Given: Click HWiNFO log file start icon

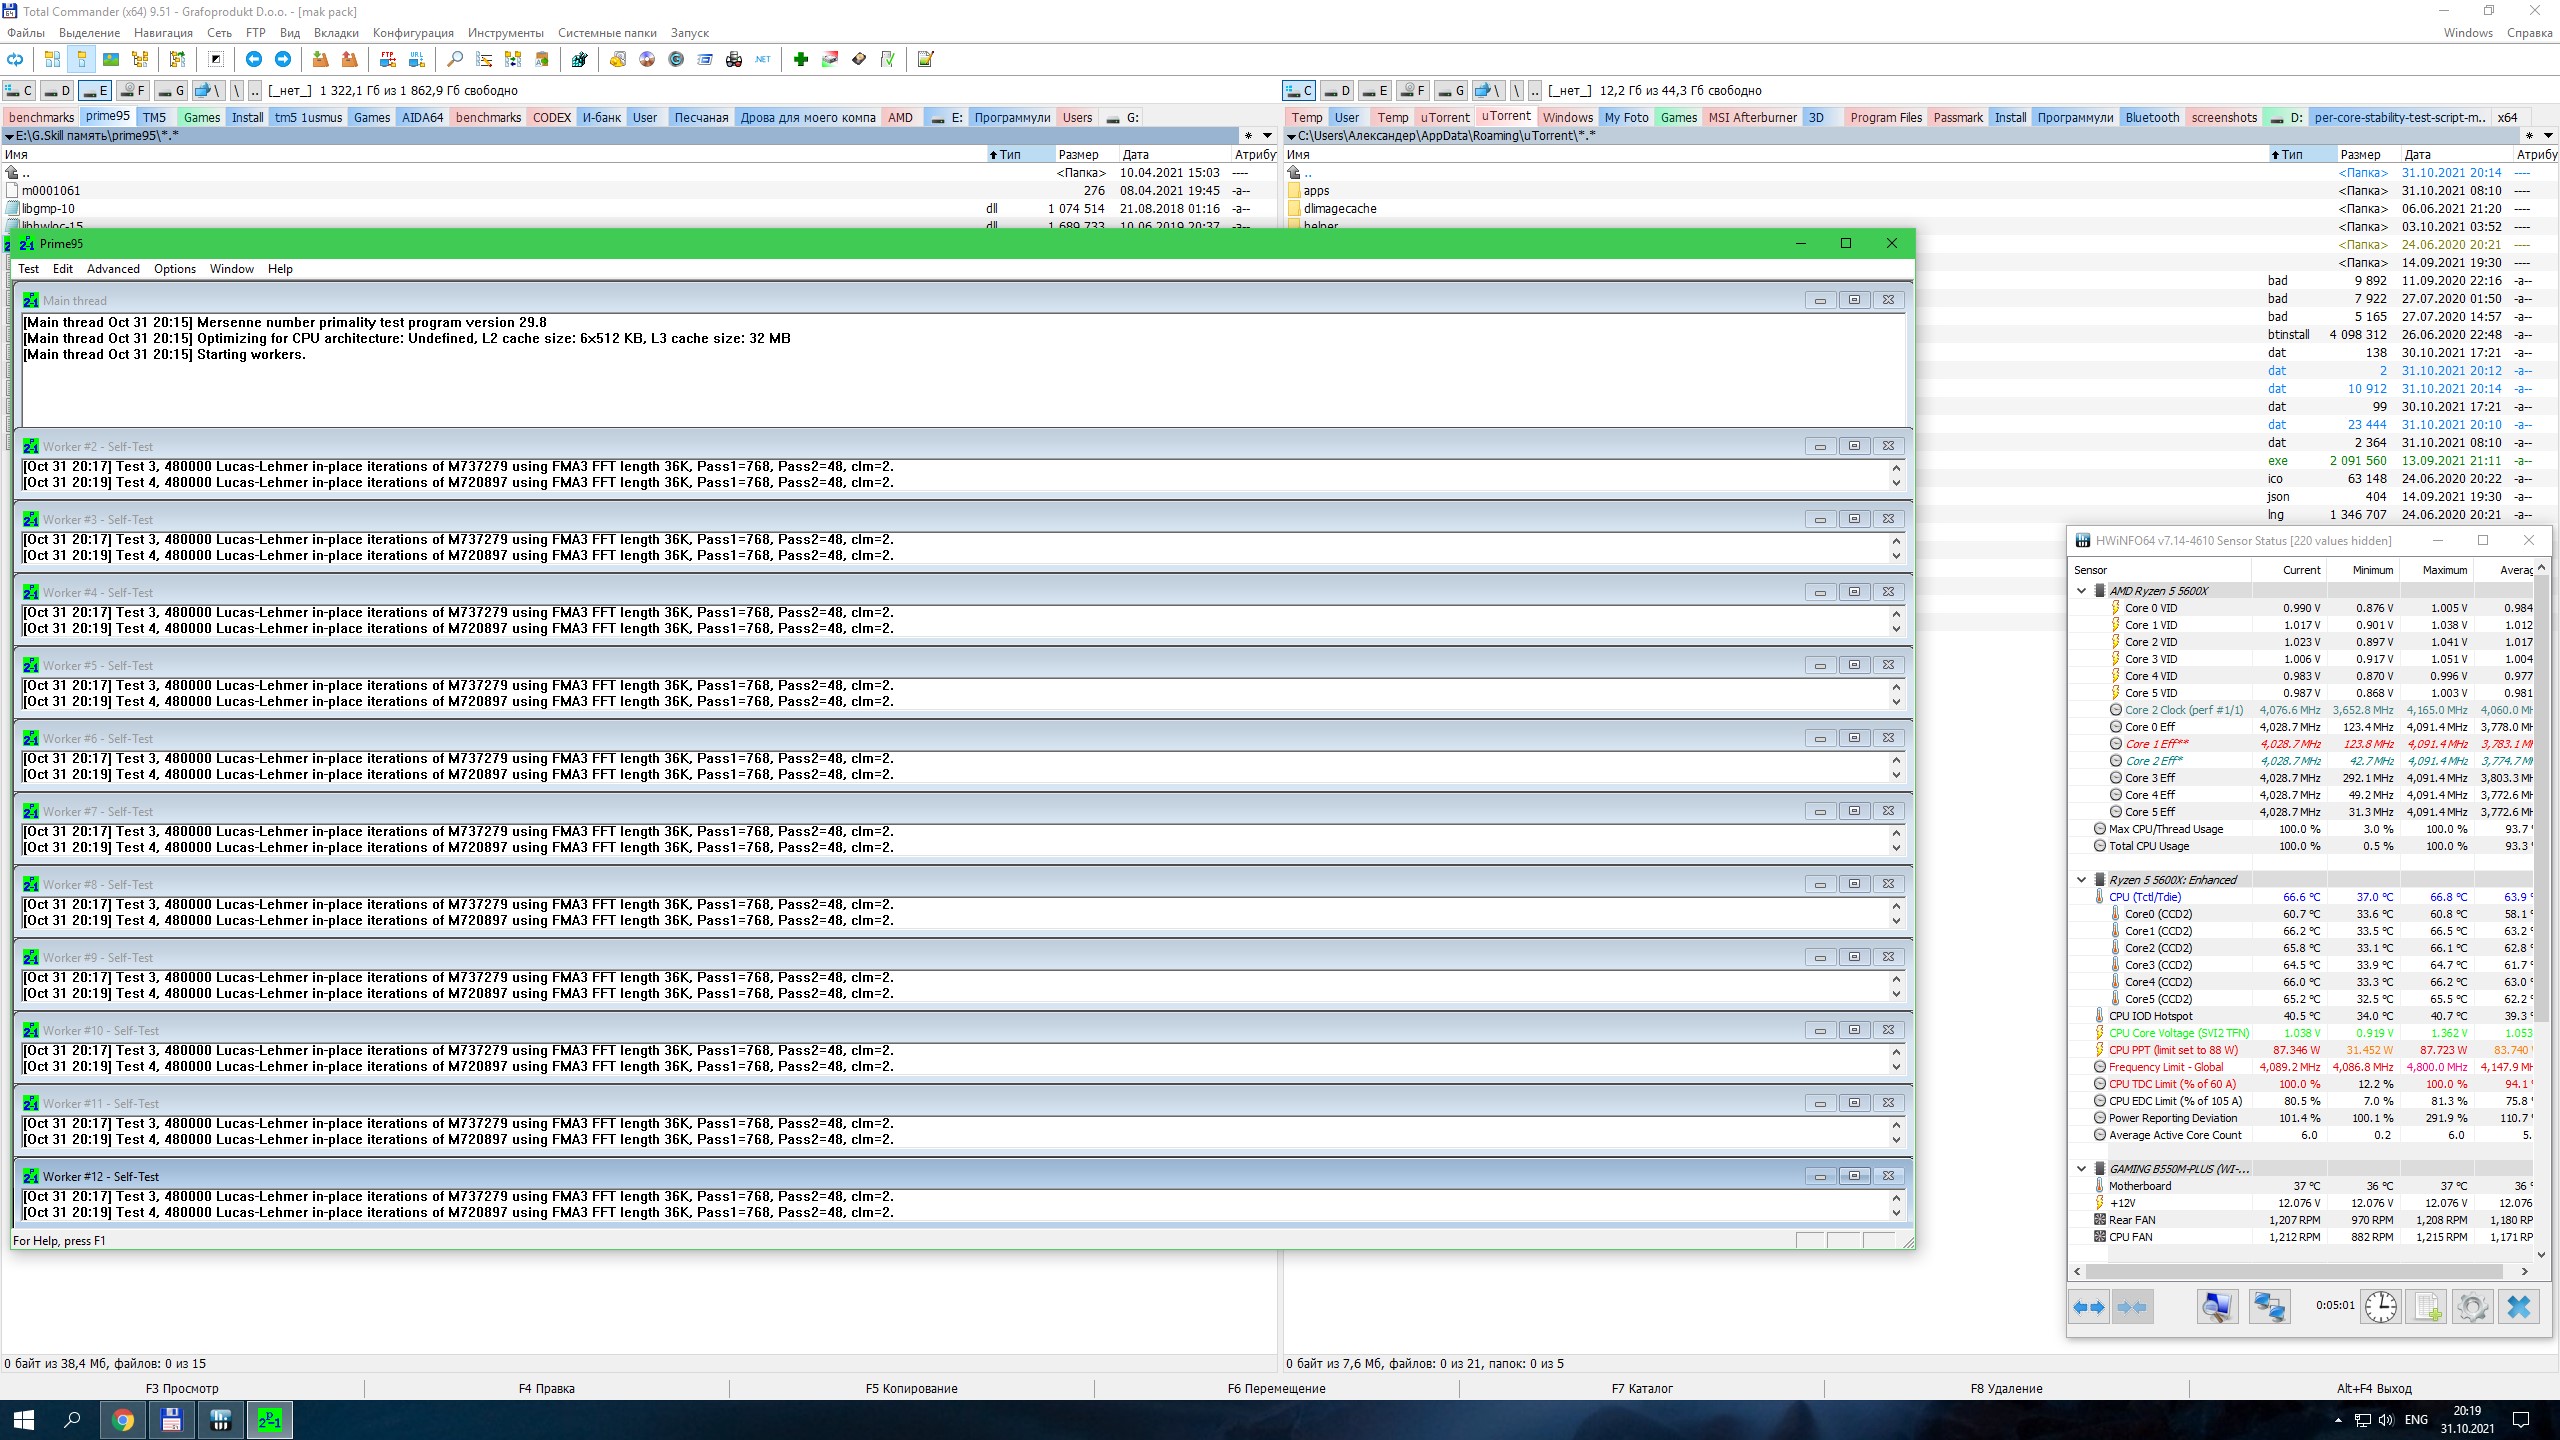Looking at the screenshot, I should tap(2427, 1307).
